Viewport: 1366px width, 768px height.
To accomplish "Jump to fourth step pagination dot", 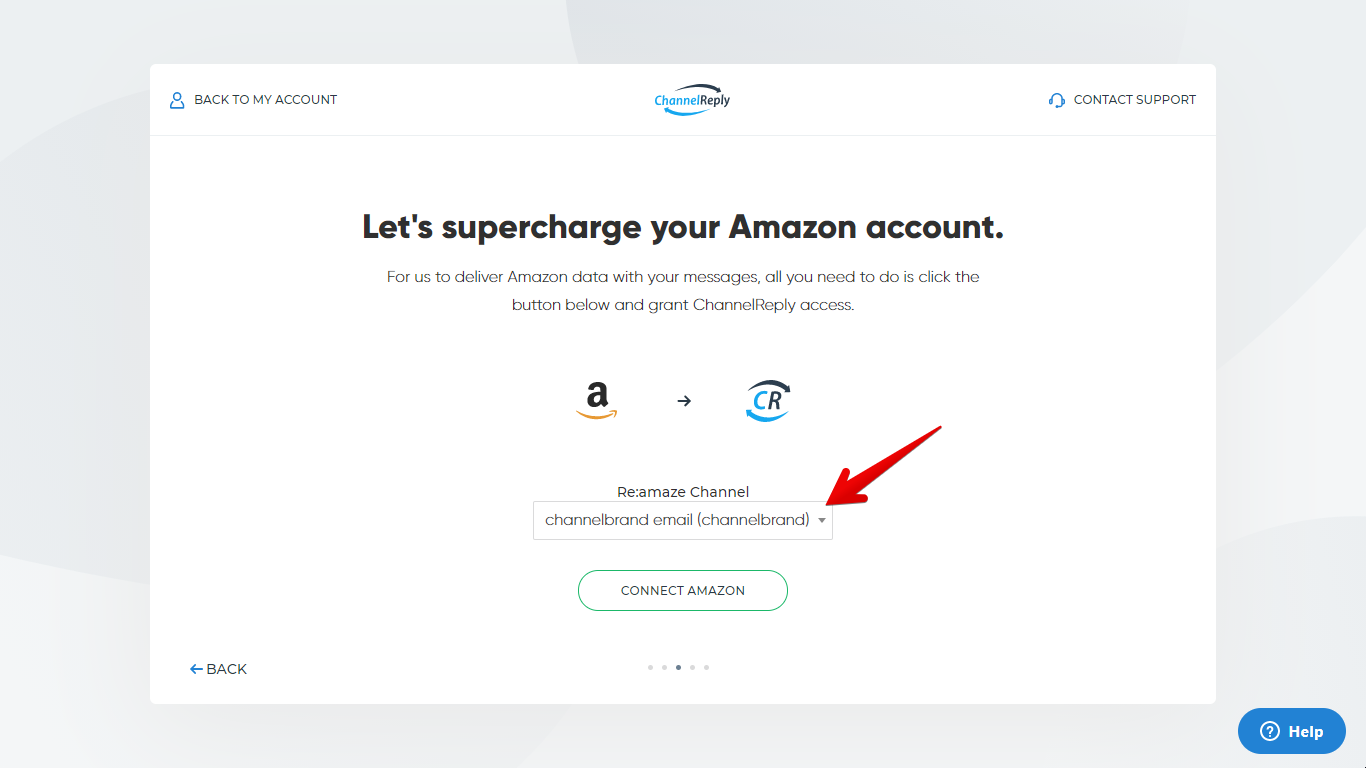I will [x=692, y=667].
